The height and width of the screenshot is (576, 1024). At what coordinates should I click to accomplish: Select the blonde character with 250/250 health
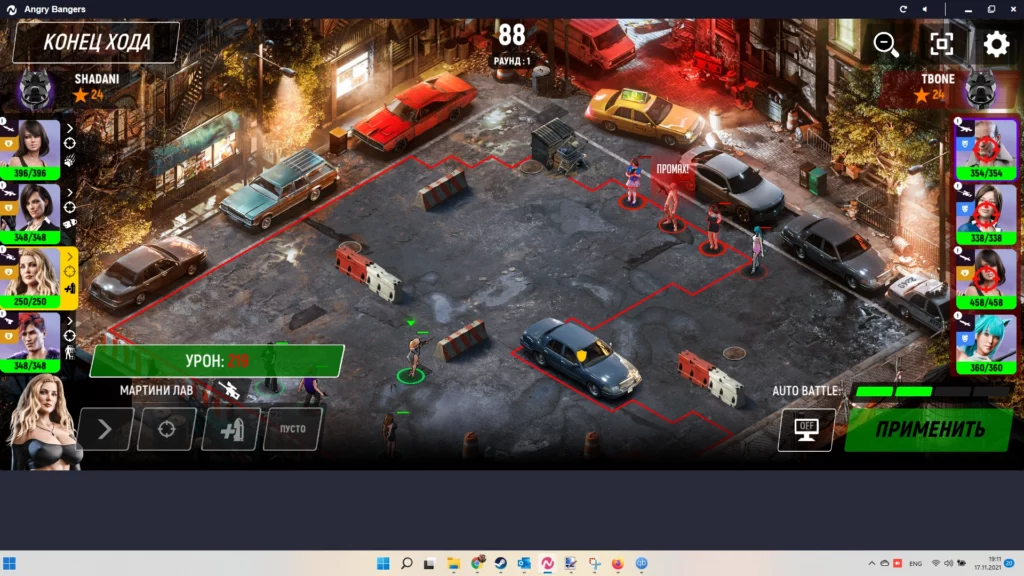(x=33, y=276)
